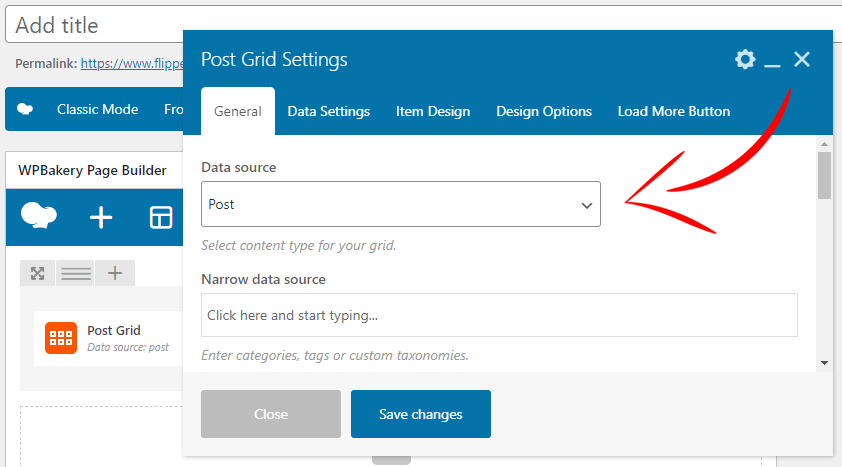The height and width of the screenshot is (467, 842).
Task: Click the Save changes button
Action: [x=421, y=414]
